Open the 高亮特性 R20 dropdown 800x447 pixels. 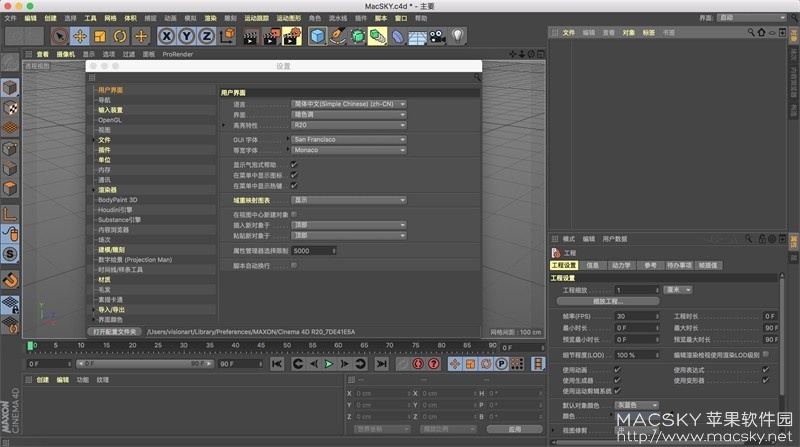coord(349,125)
